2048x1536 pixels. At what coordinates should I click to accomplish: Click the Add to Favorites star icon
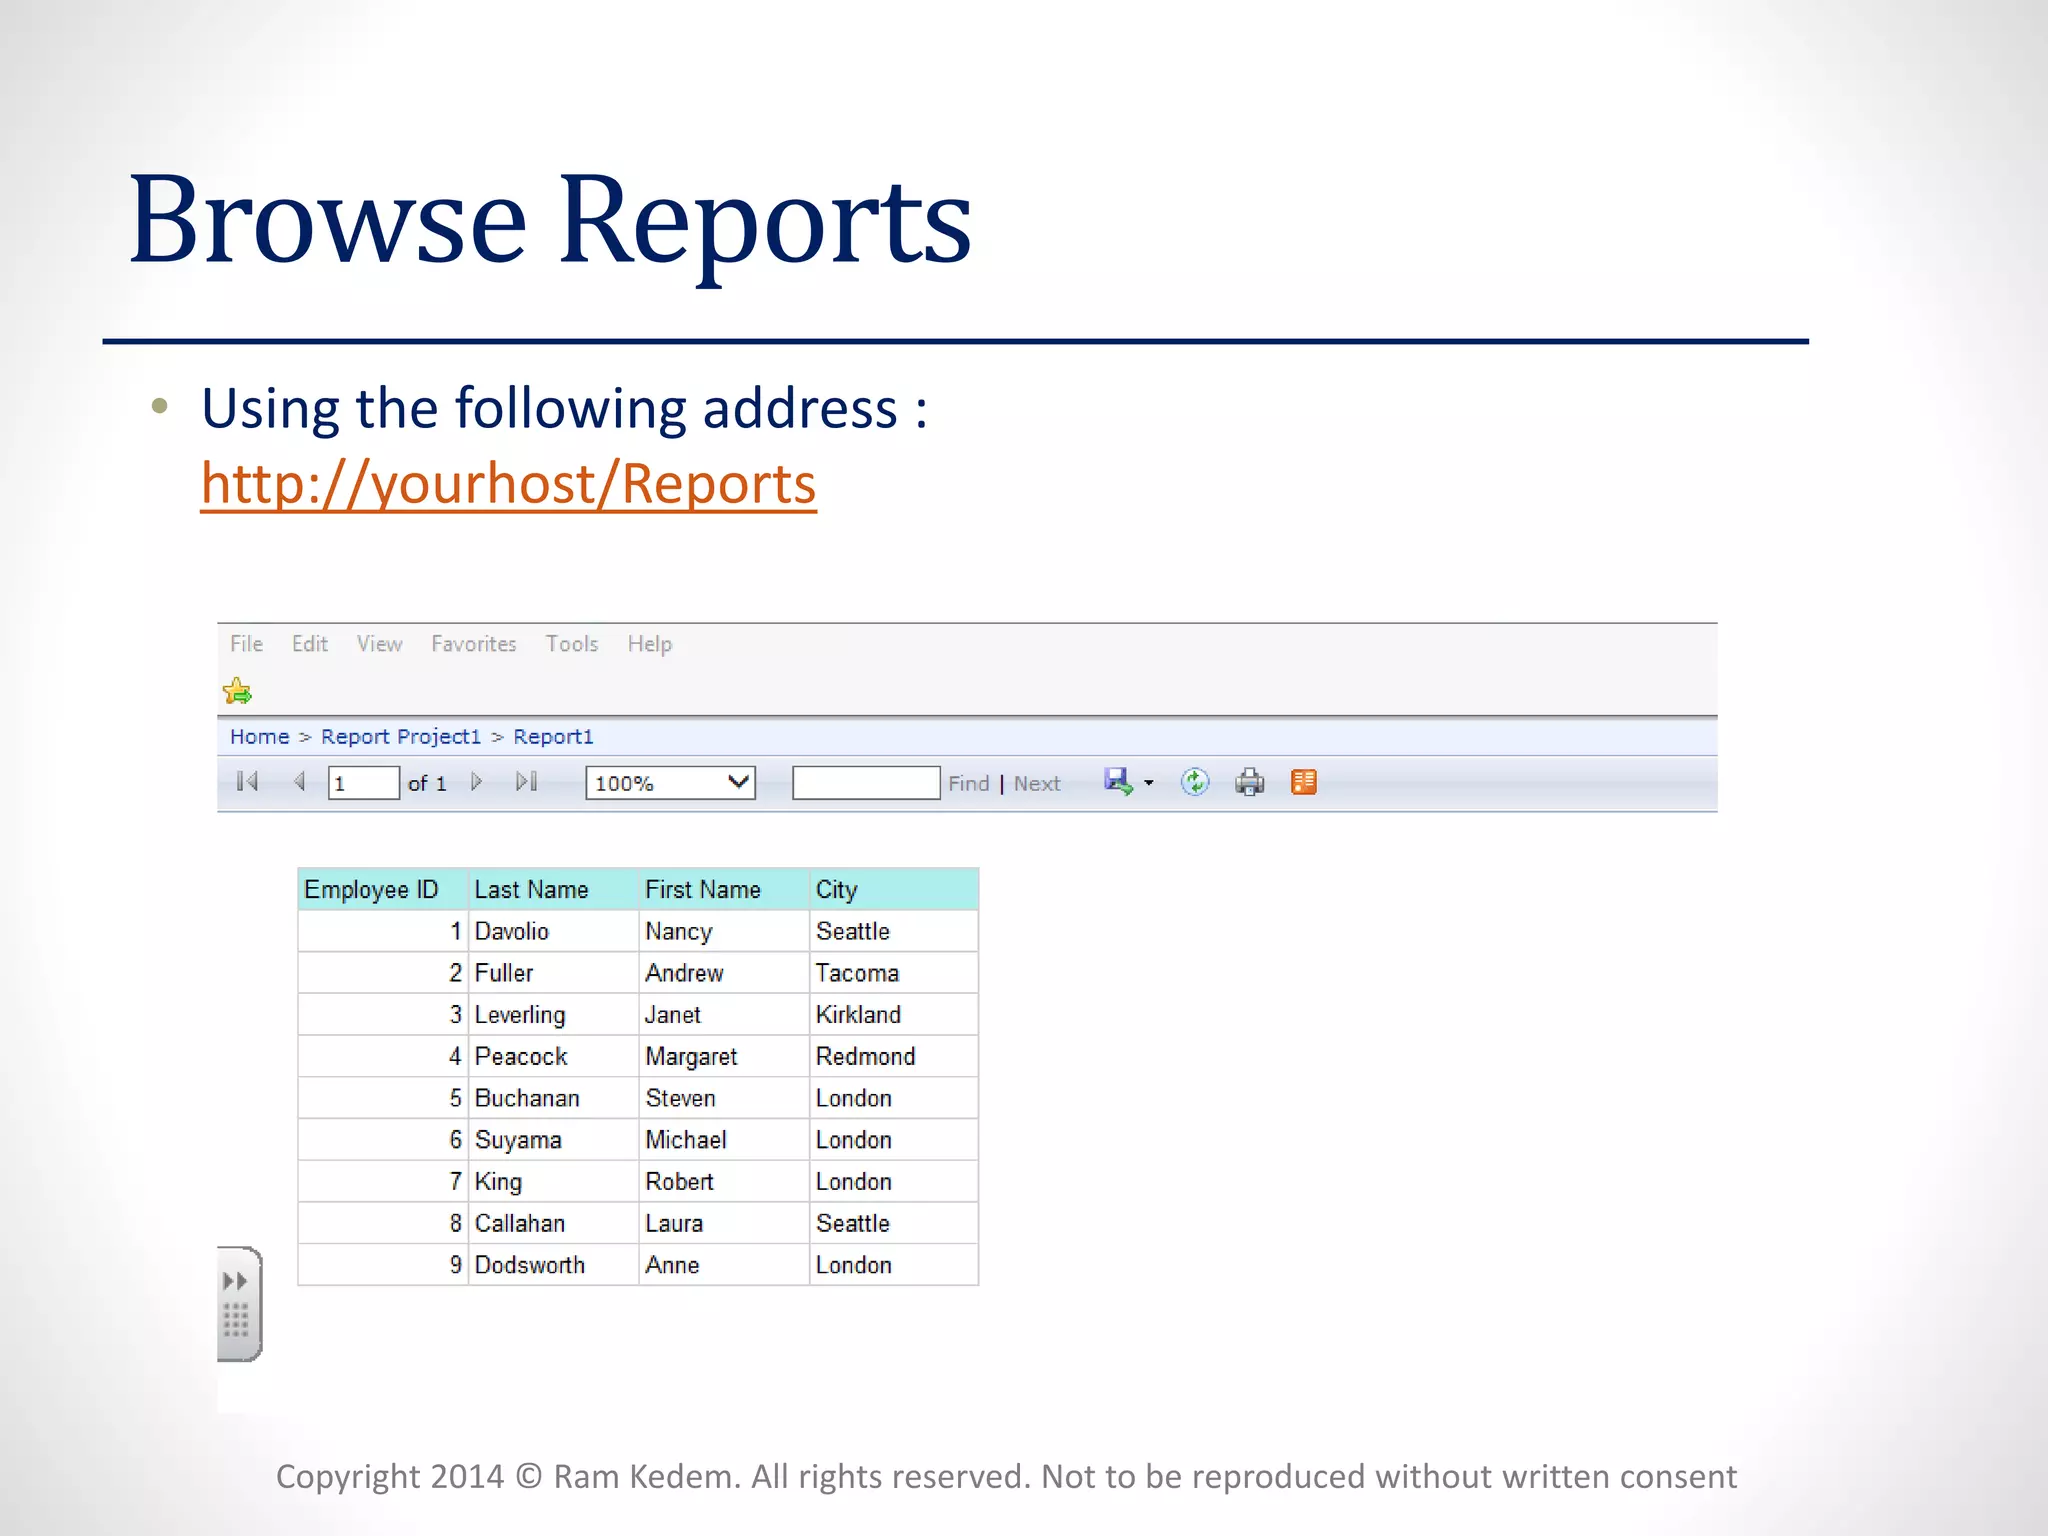point(238,691)
